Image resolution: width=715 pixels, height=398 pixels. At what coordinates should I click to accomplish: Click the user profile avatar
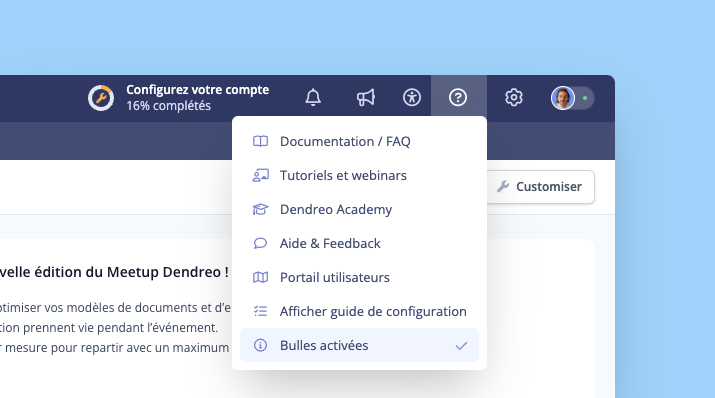pos(563,98)
